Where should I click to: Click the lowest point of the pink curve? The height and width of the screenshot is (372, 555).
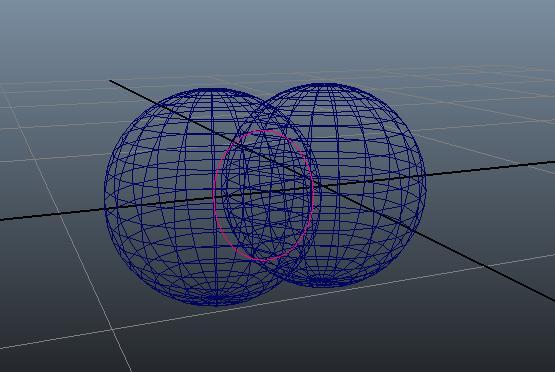(265, 260)
